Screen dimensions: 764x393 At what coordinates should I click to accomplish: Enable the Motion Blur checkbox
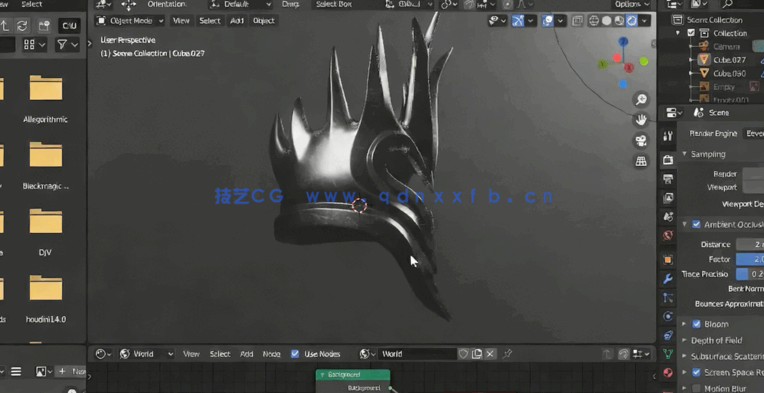(x=696, y=388)
